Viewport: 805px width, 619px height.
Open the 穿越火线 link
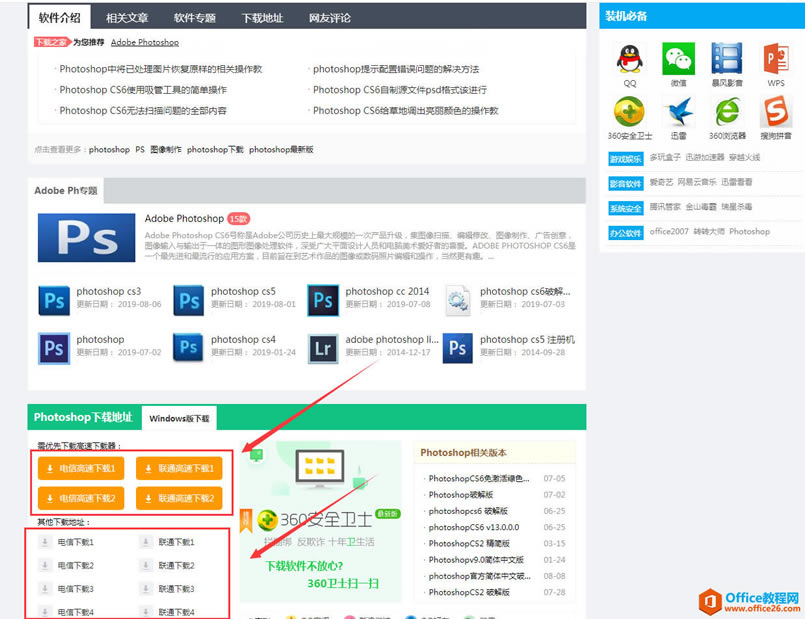coord(744,157)
